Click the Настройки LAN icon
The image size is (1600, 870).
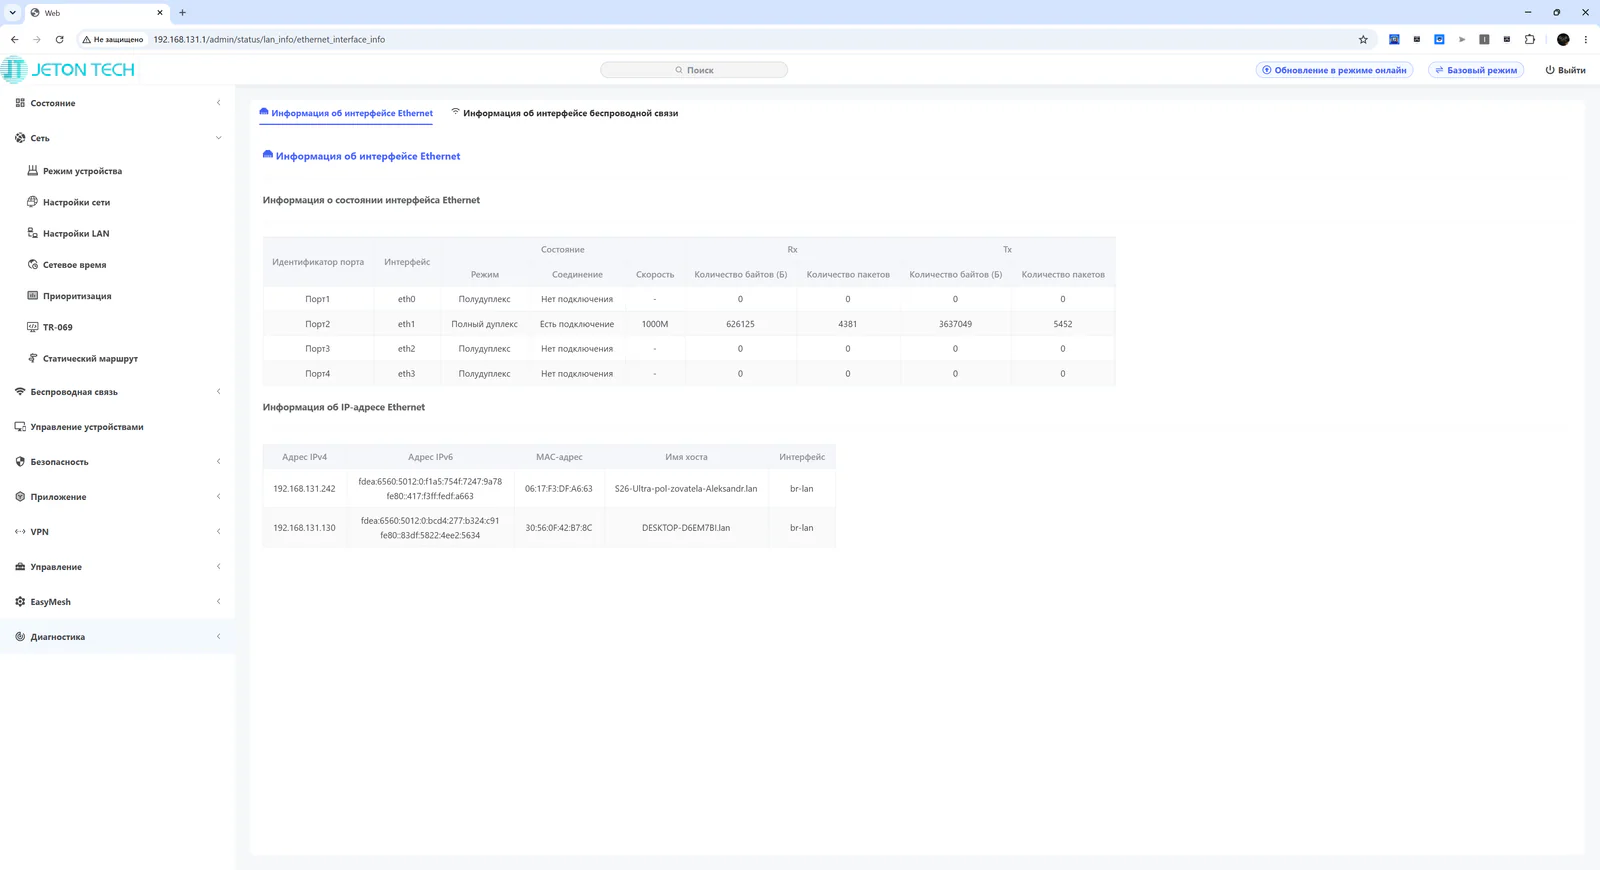pyautogui.click(x=32, y=233)
